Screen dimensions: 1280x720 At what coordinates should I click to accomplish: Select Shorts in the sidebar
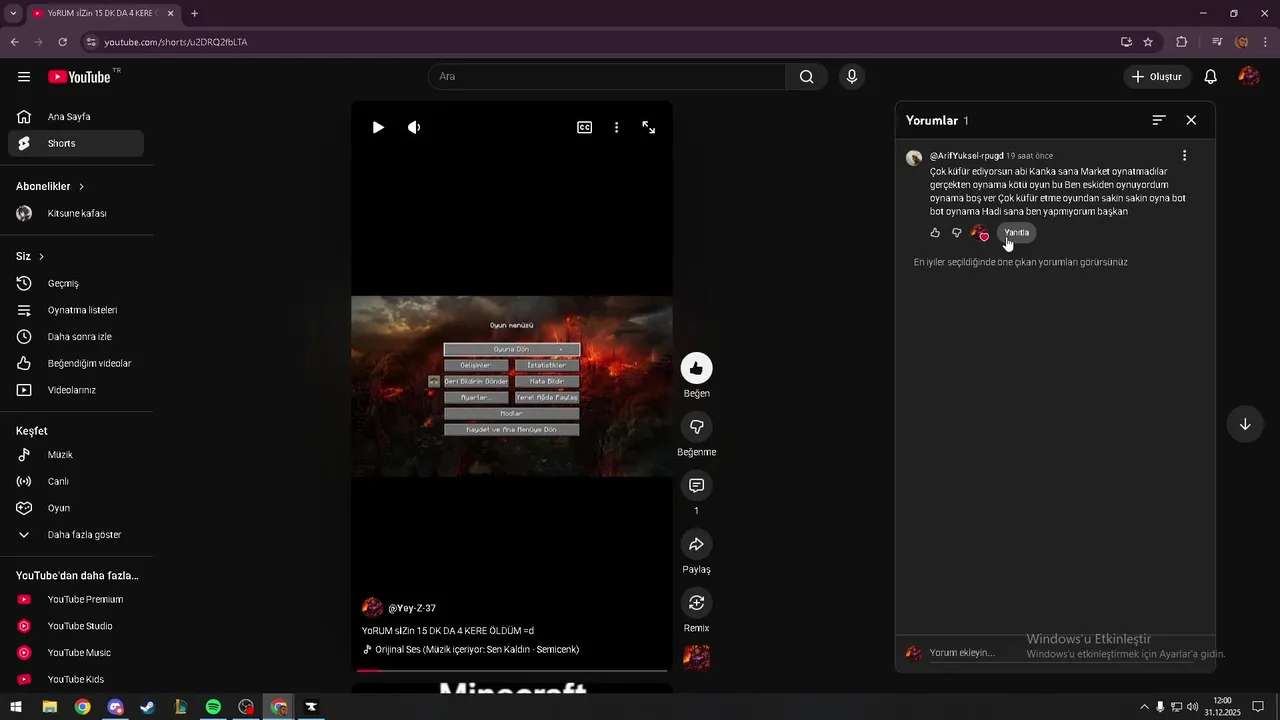click(x=76, y=143)
